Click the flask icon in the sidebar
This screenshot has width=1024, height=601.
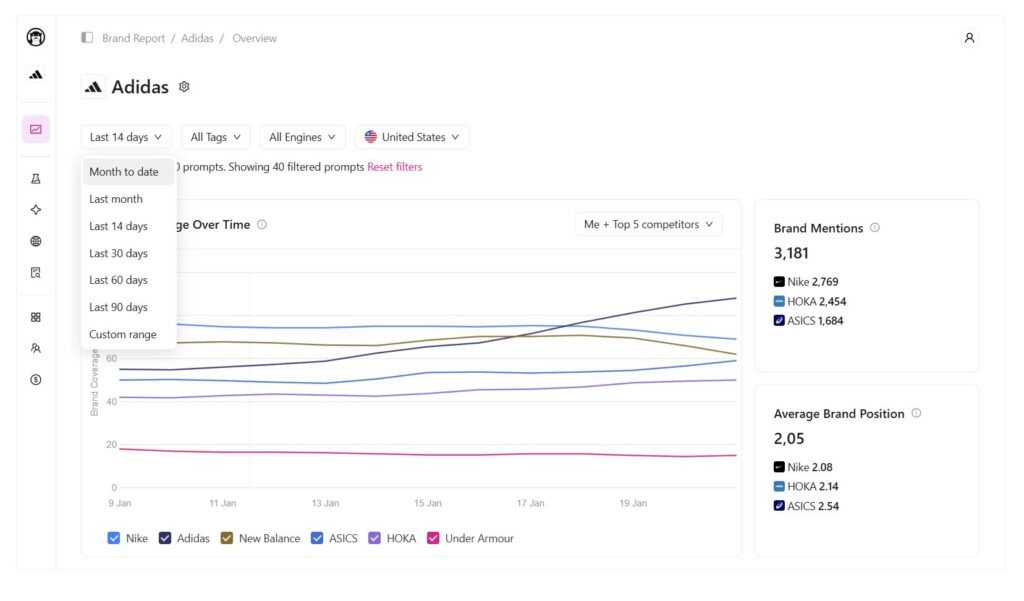tap(36, 179)
